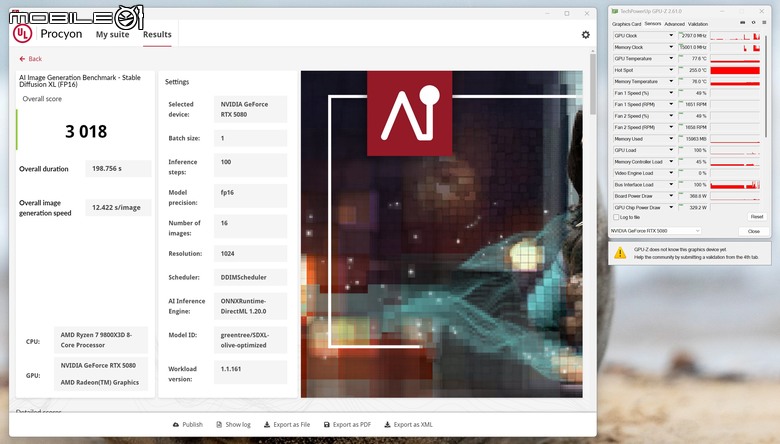Screen dimensions: 780x444
Task: Click Inference steps value 100
Action: (x=250, y=165)
